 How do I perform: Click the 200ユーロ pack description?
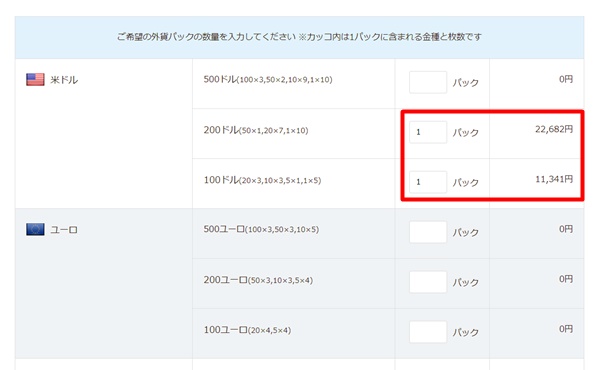coord(258,280)
